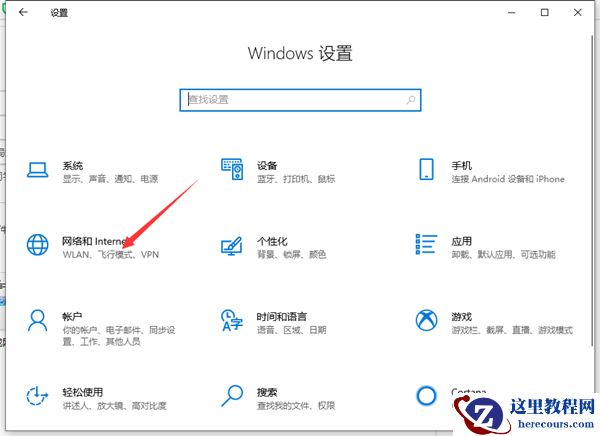This screenshot has width=600, height=436.
Task: Open the Cortana circle icon
Action: [426, 396]
